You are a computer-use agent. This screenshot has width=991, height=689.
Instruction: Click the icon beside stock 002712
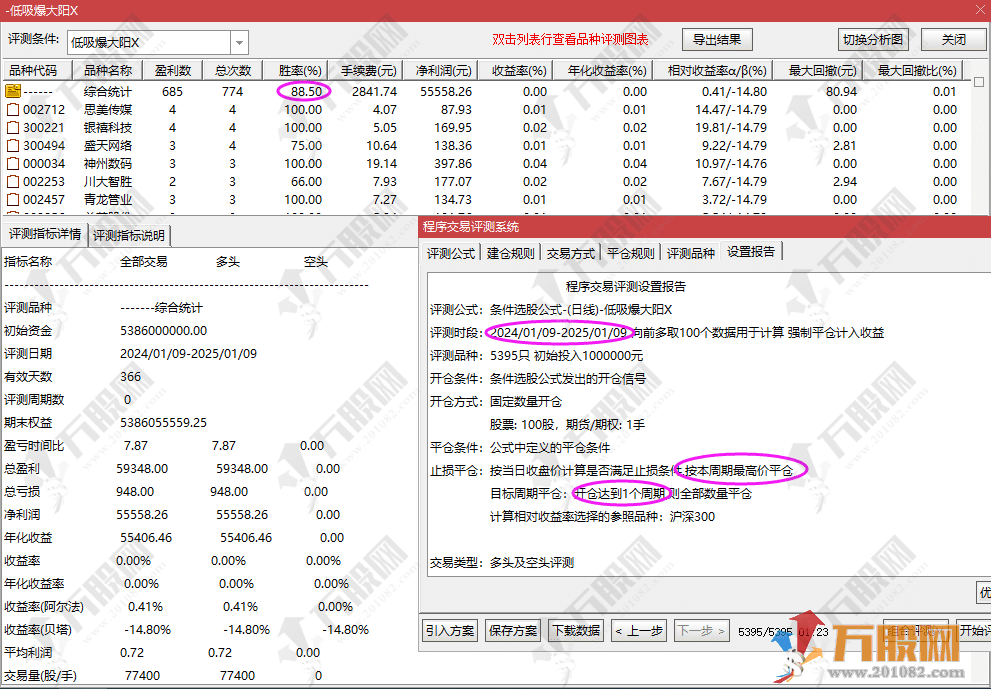pos(13,109)
